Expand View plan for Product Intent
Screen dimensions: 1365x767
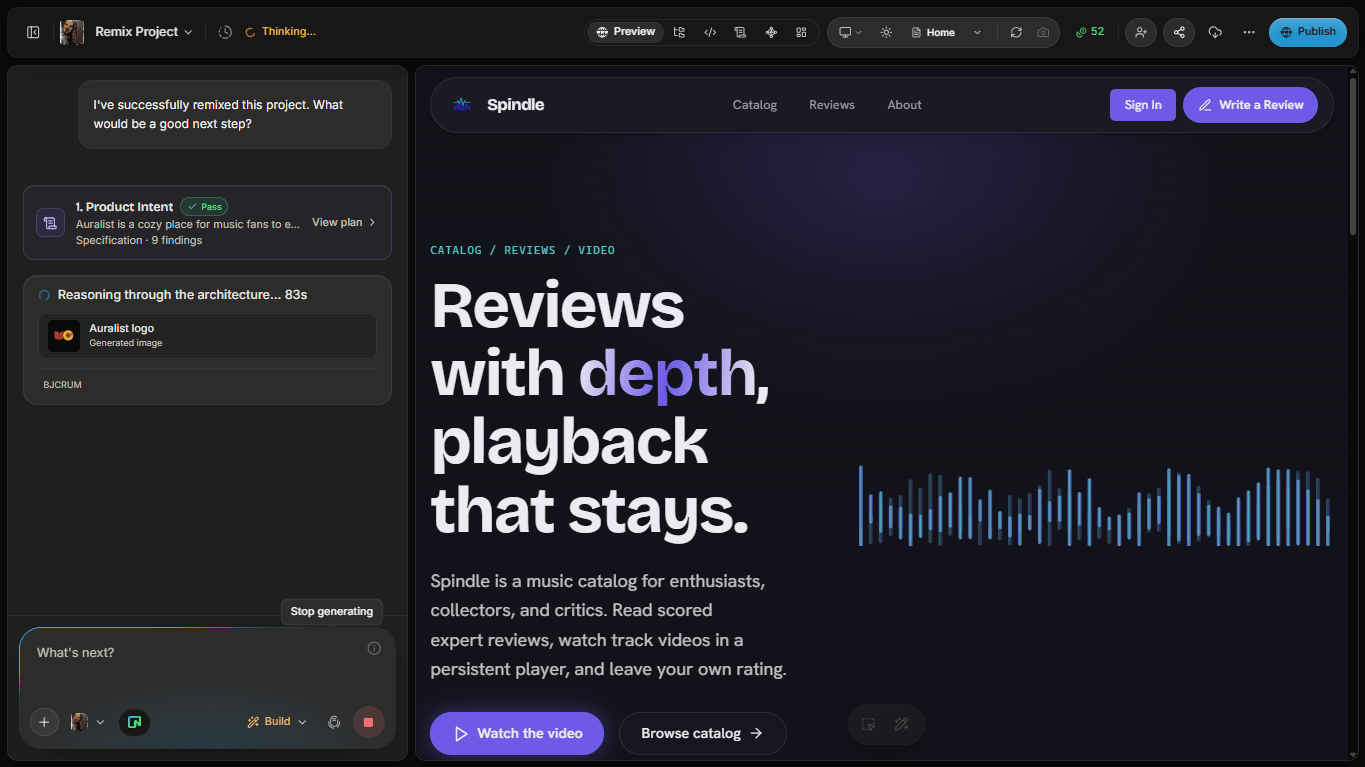pyautogui.click(x=343, y=222)
